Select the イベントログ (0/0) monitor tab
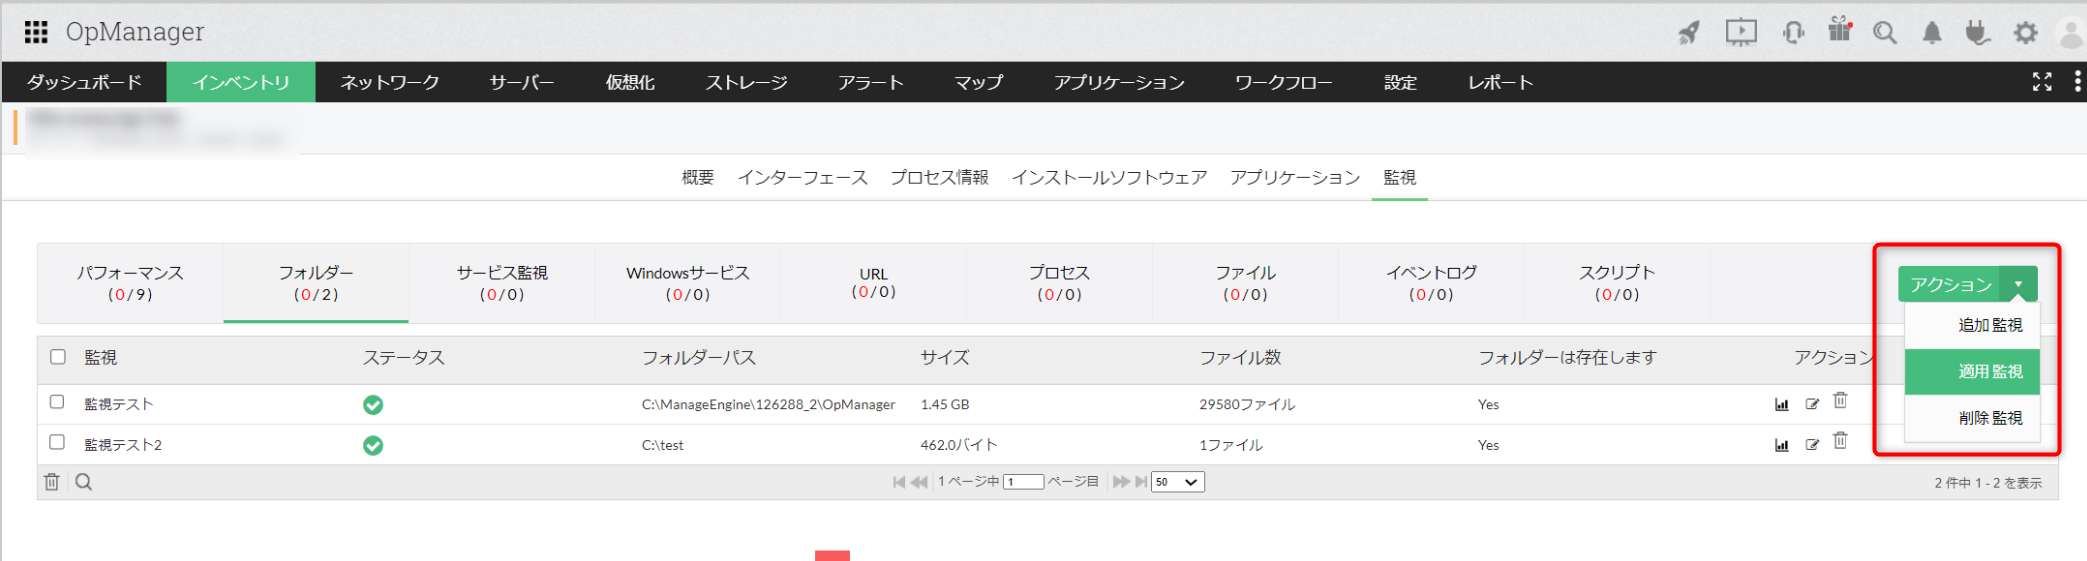The image size is (2087, 561). (x=1431, y=283)
